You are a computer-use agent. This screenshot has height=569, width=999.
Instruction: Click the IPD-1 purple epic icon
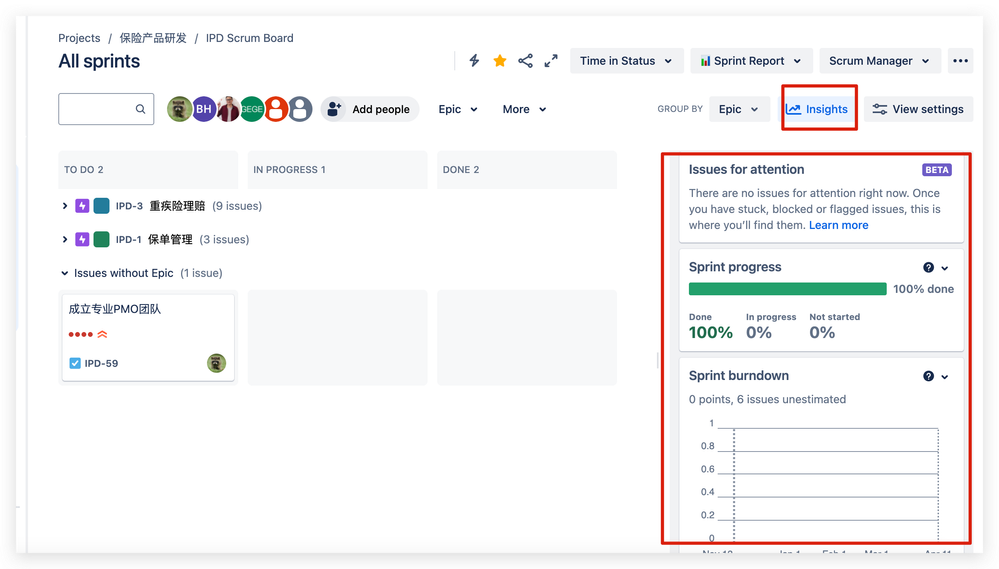coord(82,240)
